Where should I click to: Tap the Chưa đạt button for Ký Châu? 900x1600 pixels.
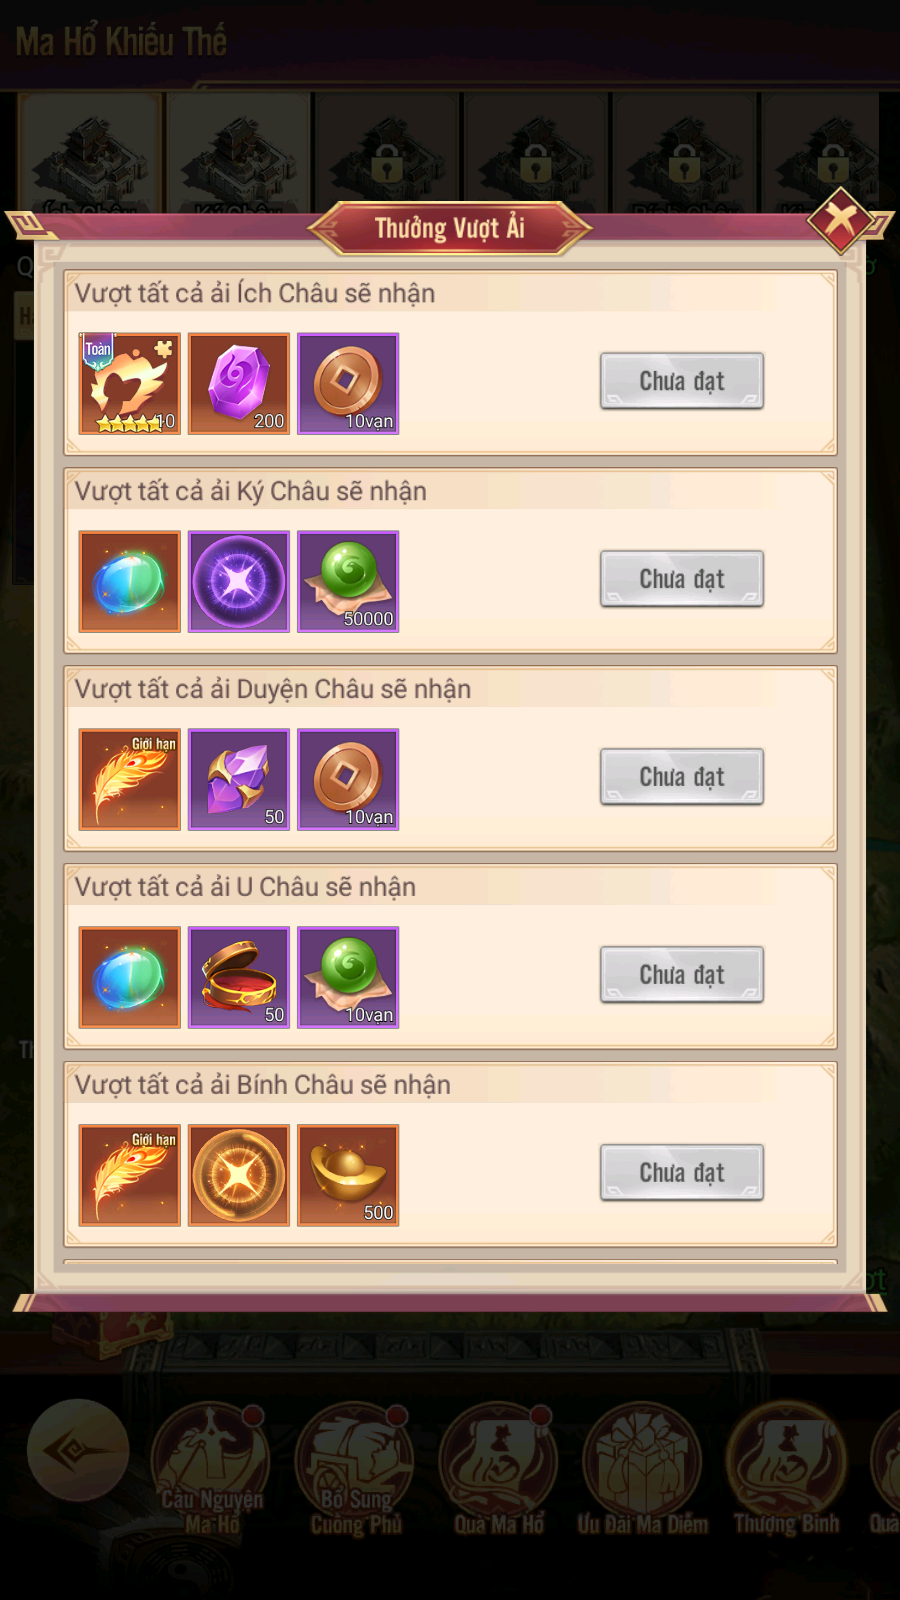(682, 579)
